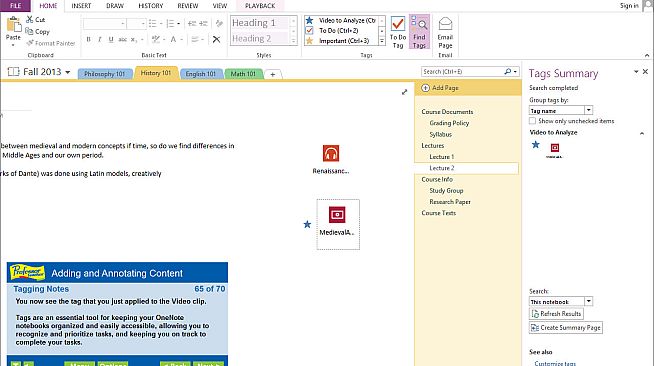Increase the indent
Image resolution: width=654 pixels, height=366 pixels.
point(204,23)
